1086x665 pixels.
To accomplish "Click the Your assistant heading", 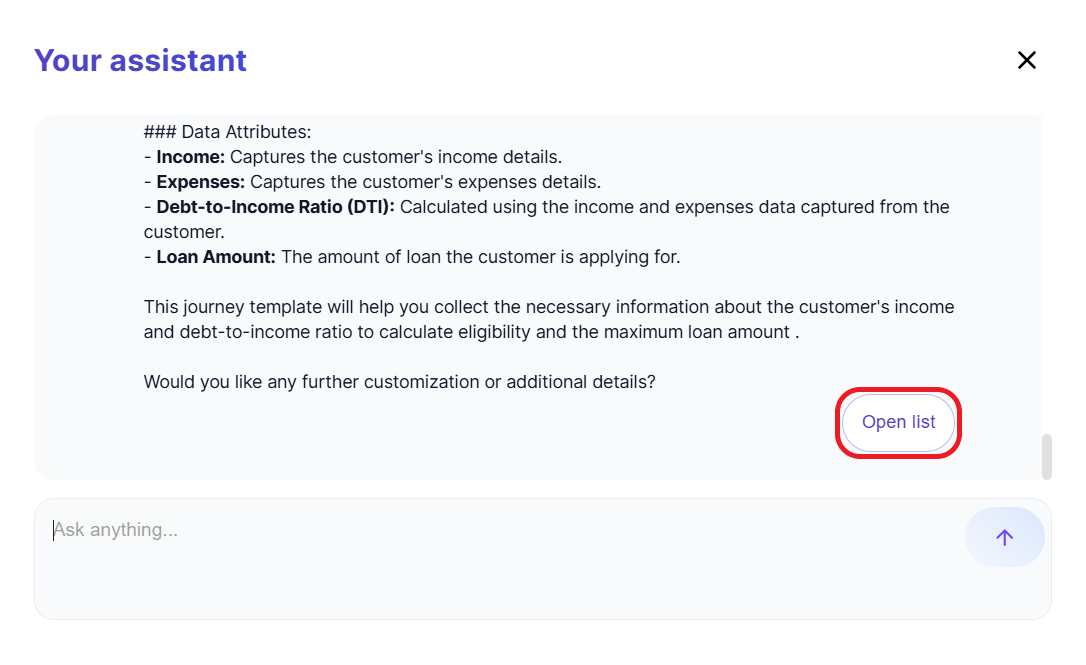I will [140, 60].
